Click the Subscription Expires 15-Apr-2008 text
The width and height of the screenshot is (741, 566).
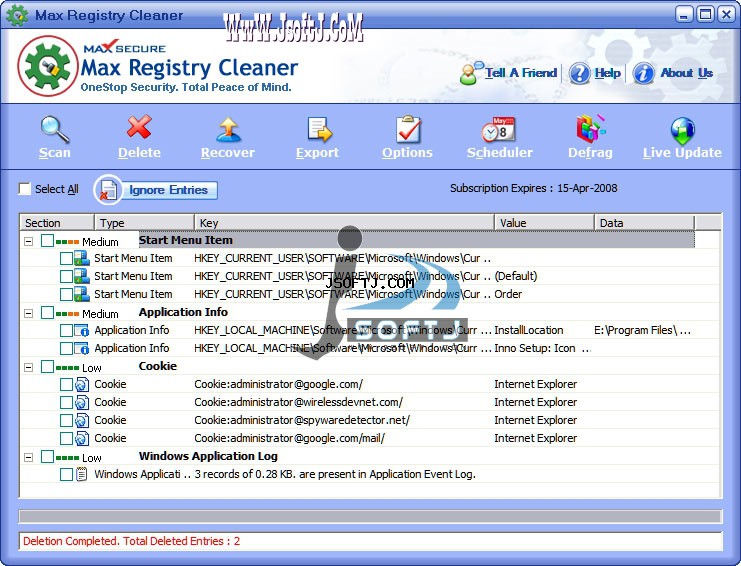[534, 188]
